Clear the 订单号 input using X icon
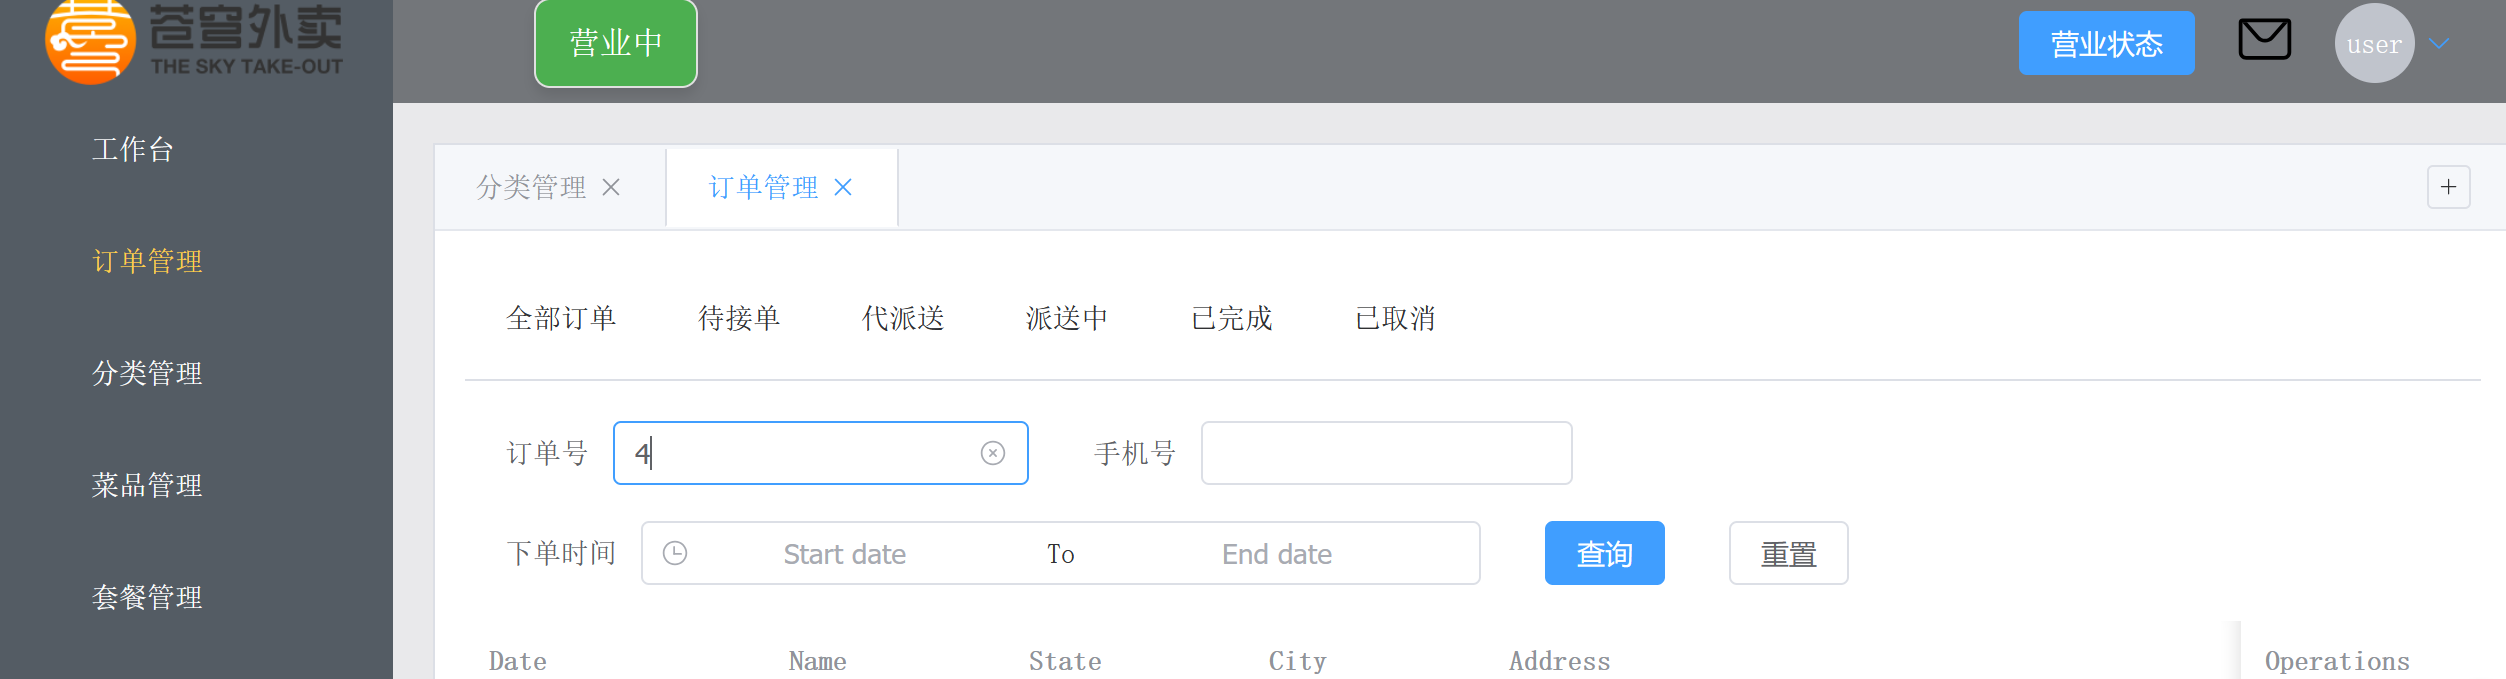2506x679 pixels. pyautogui.click(x=992, y=453)
